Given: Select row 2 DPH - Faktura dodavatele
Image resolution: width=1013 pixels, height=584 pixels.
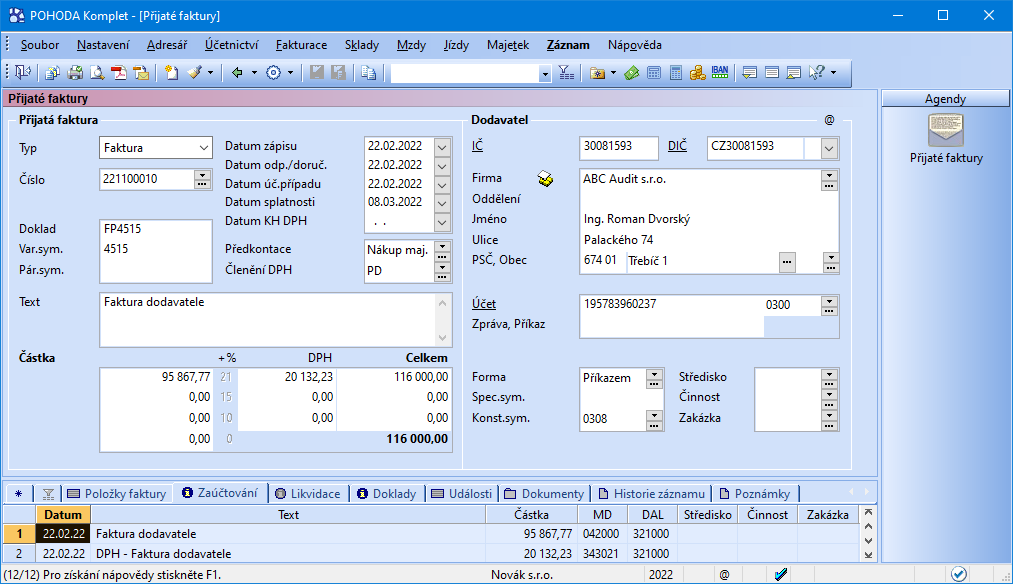Looking at the screenshot, I should [x=432, y=554].
